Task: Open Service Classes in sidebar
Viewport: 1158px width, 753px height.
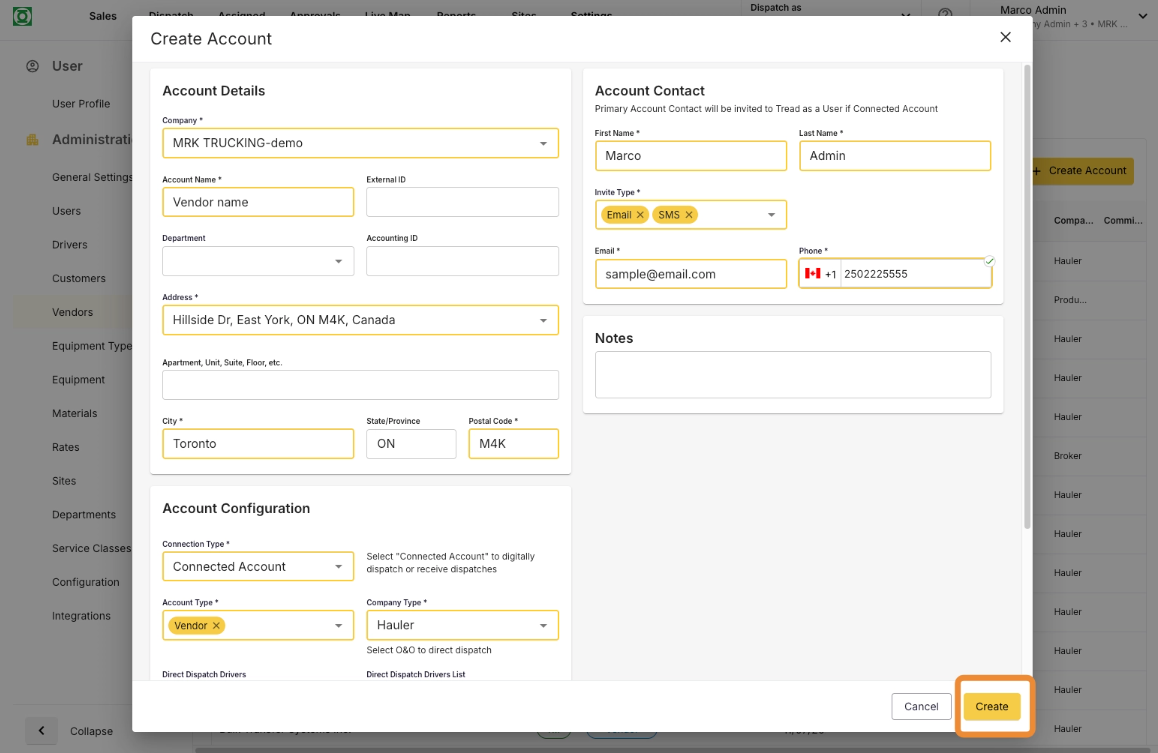Action: [x=92, y=549]
